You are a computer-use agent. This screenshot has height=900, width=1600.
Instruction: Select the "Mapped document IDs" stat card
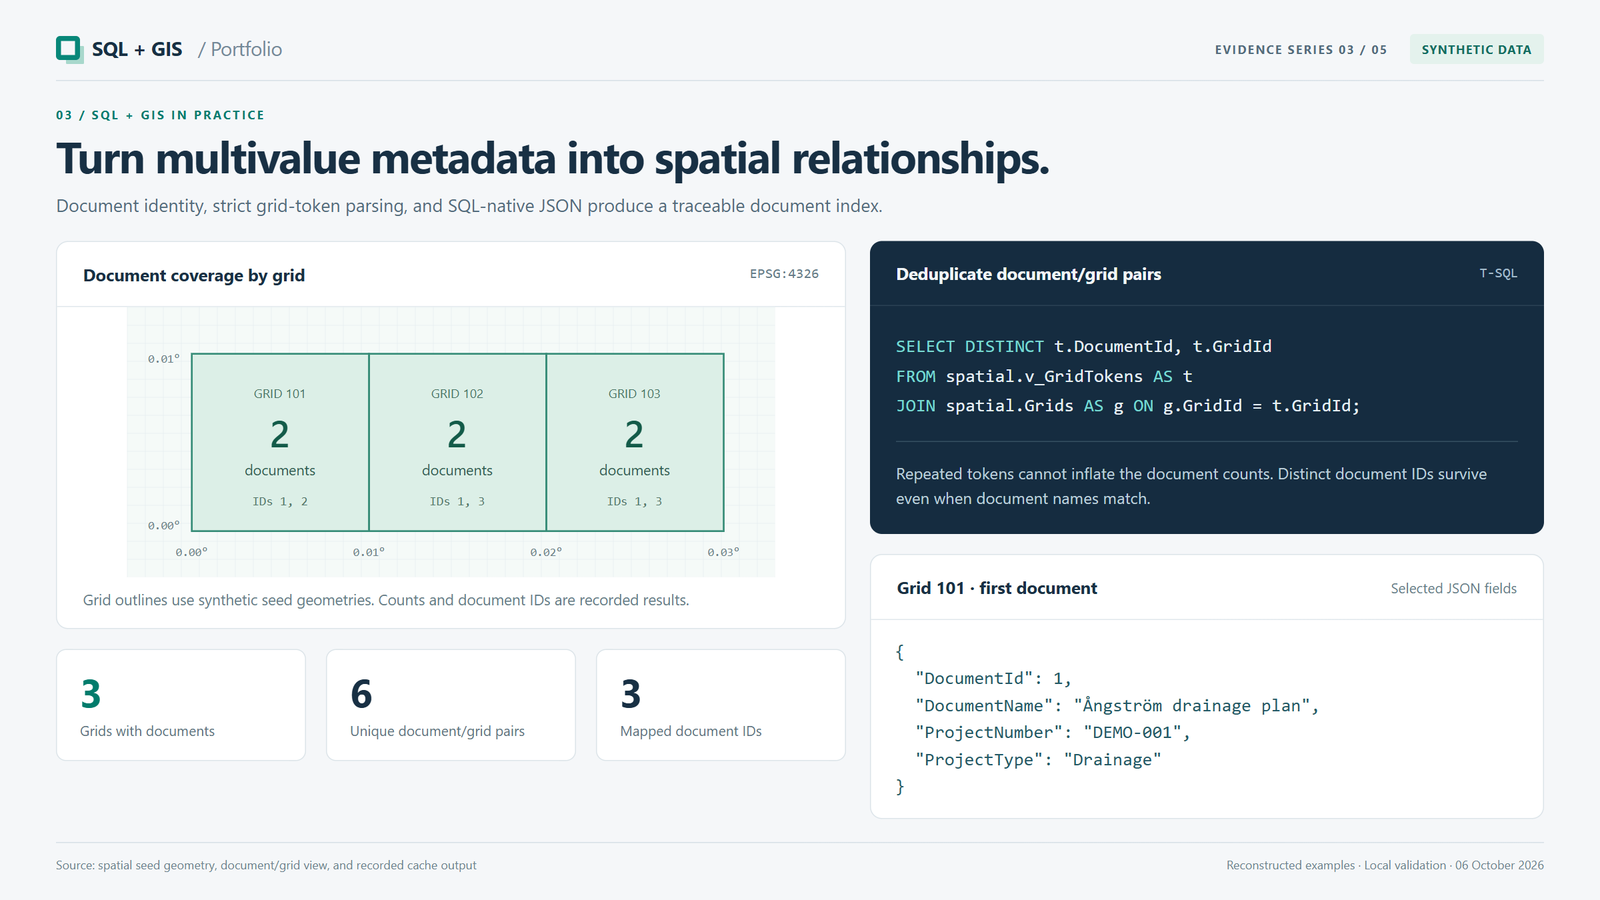(721, 705)
